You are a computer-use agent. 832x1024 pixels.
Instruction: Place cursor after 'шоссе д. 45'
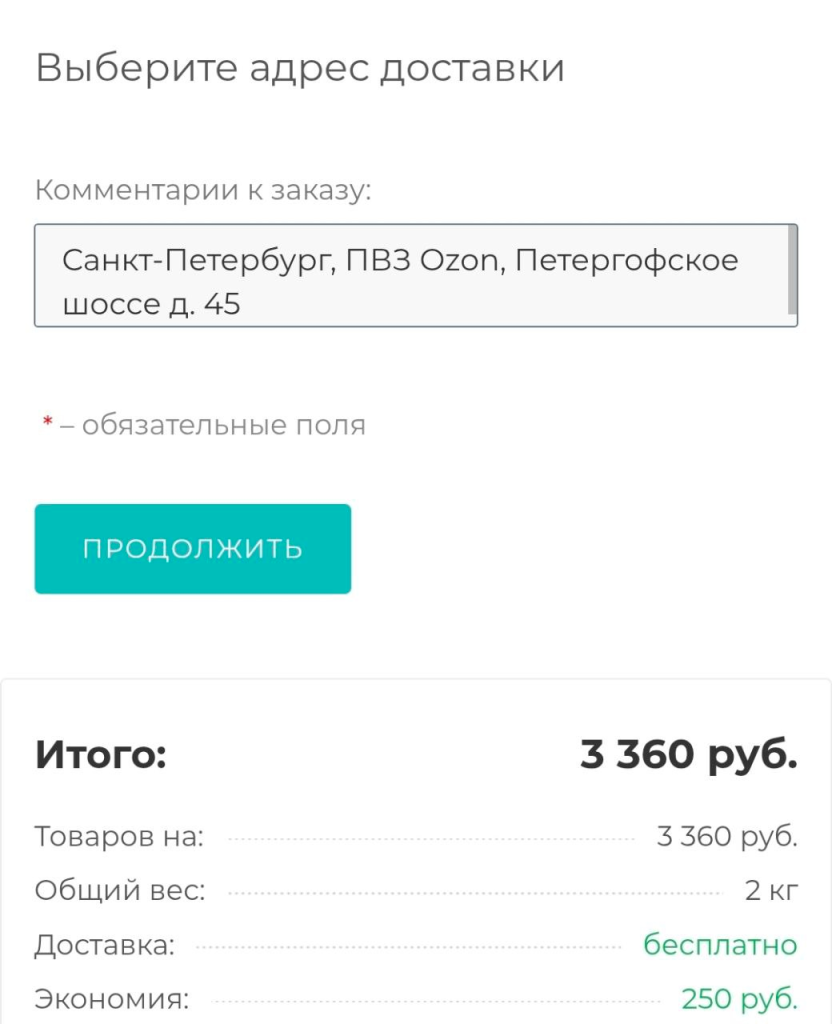pyautogui.click(x=243, y=304)
